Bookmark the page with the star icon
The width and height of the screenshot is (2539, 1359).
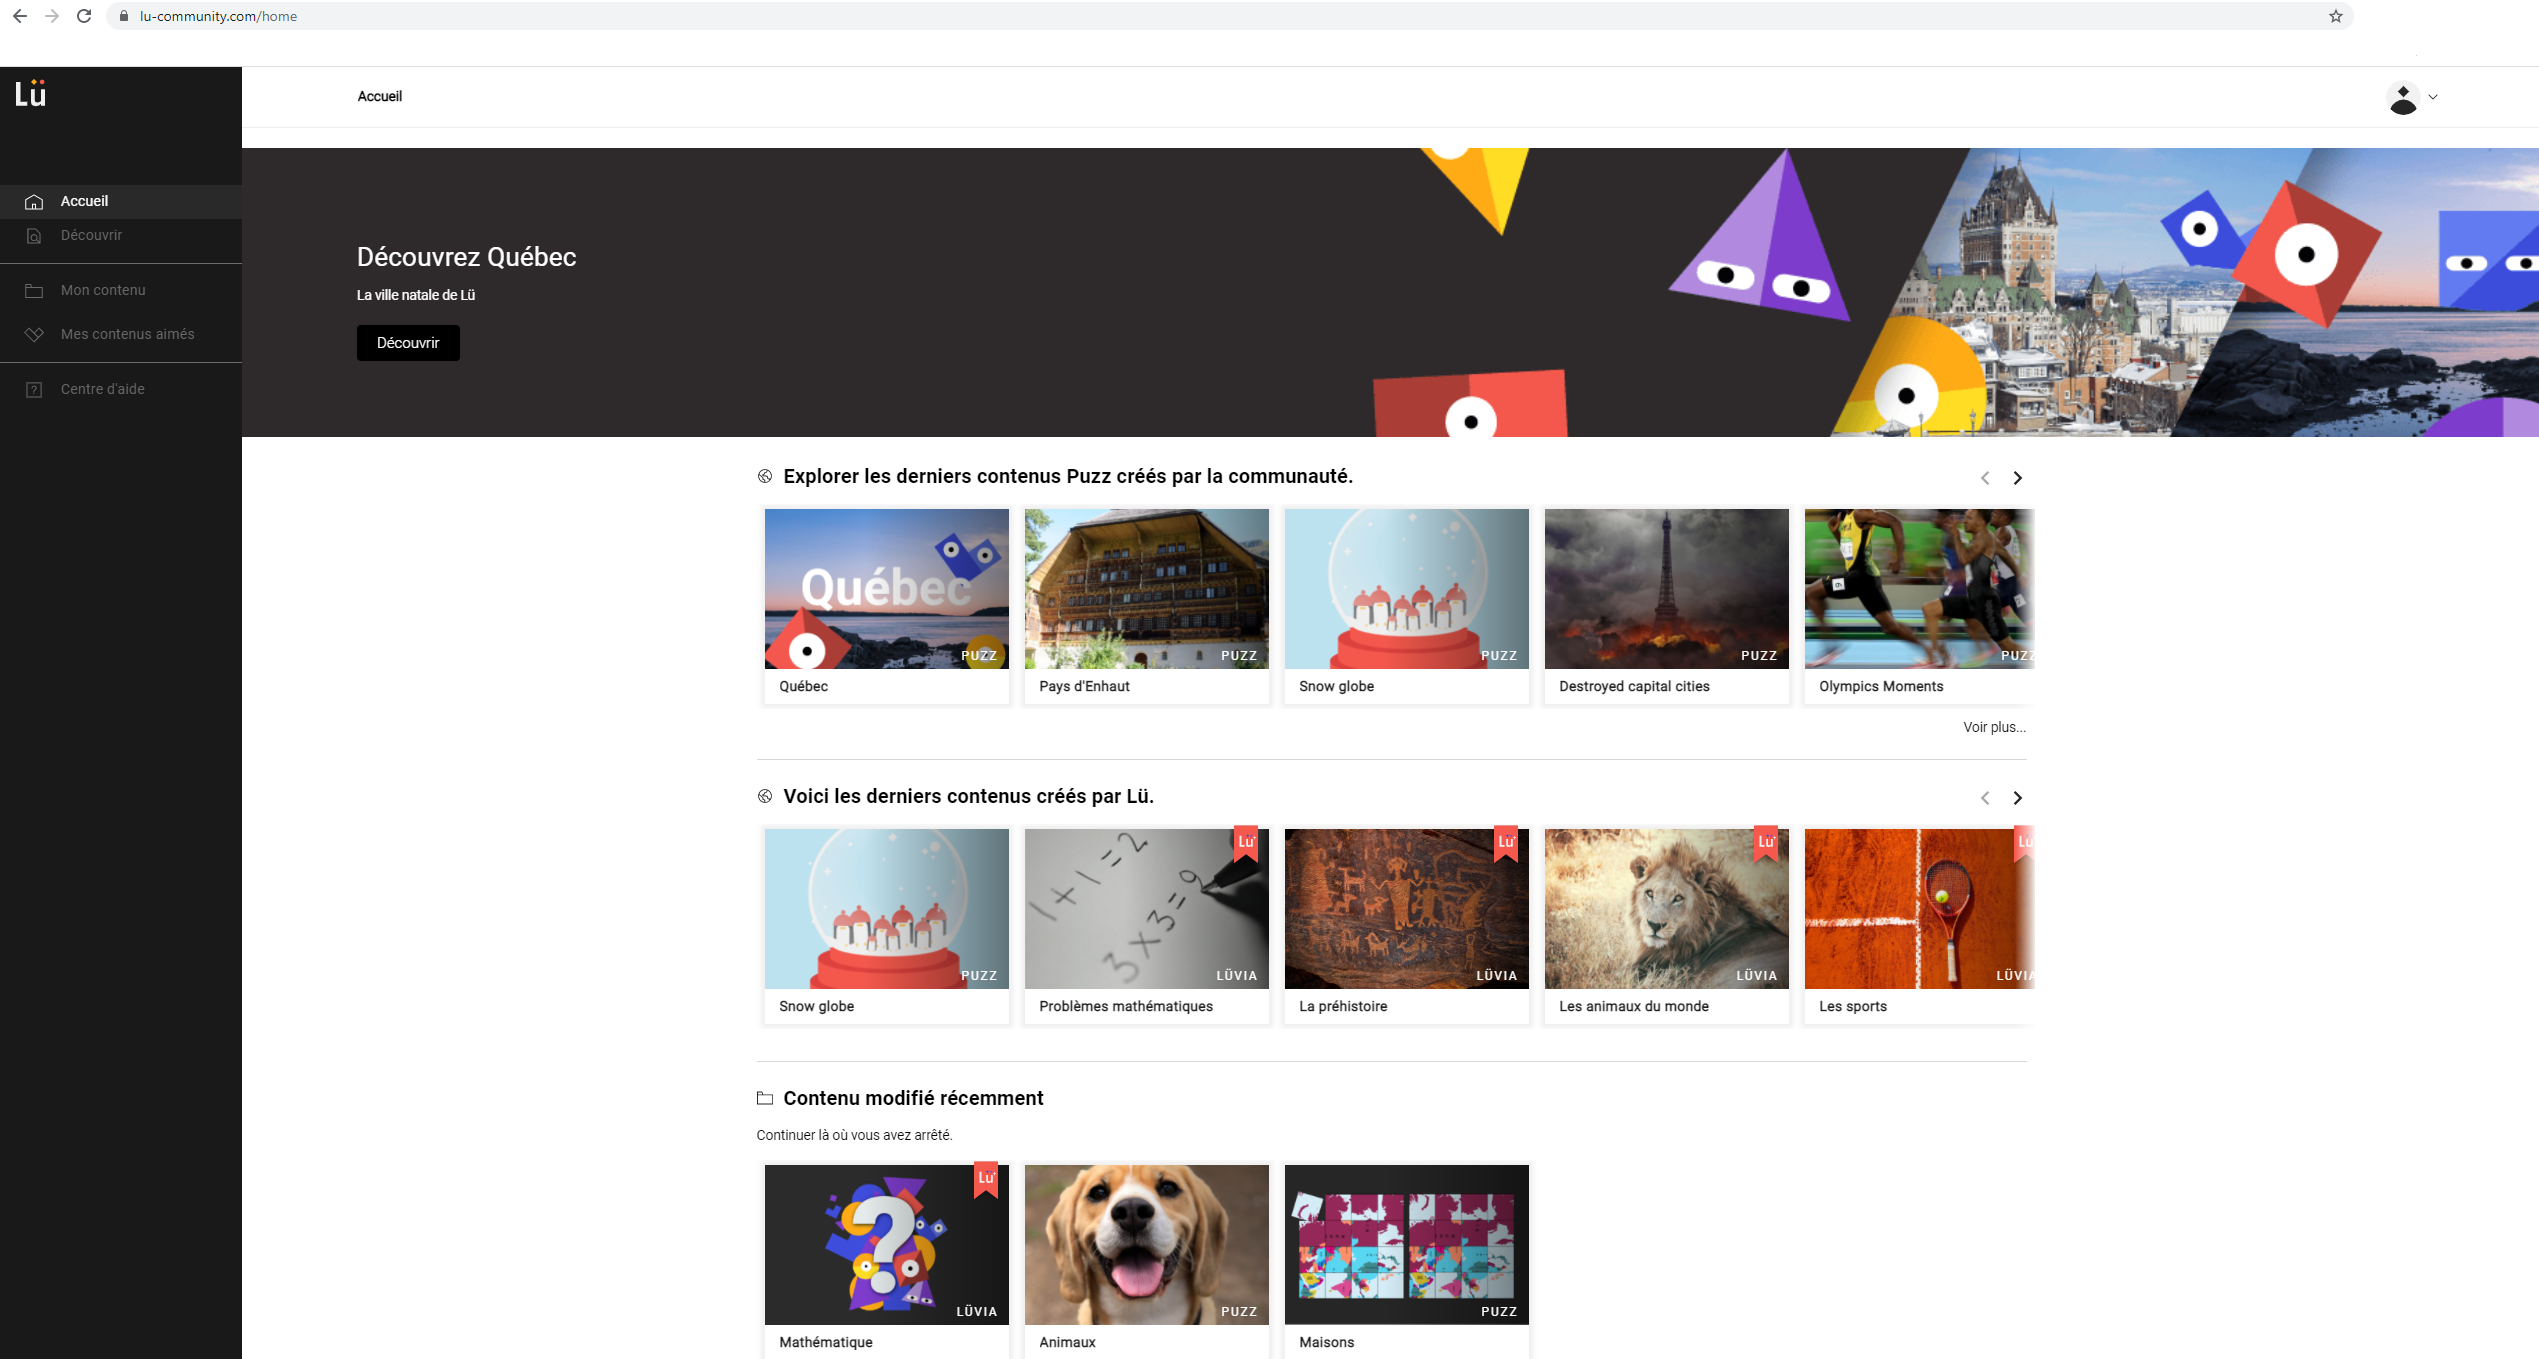click(2335, 16)
